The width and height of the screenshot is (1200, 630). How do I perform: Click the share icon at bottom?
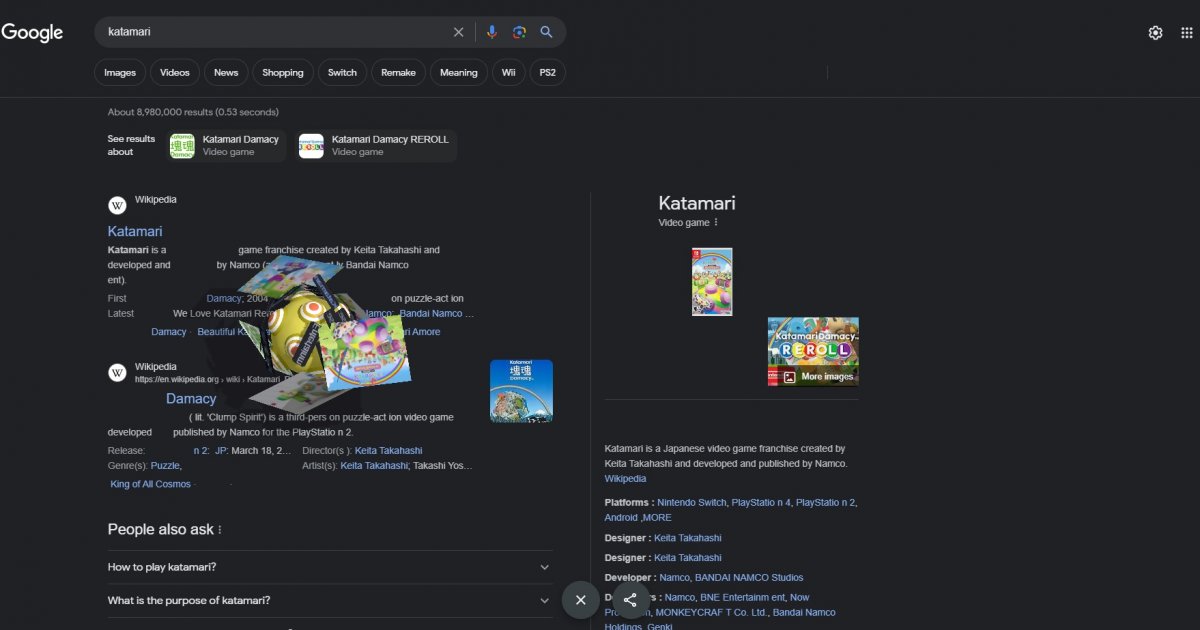click(x=630, y=600)
